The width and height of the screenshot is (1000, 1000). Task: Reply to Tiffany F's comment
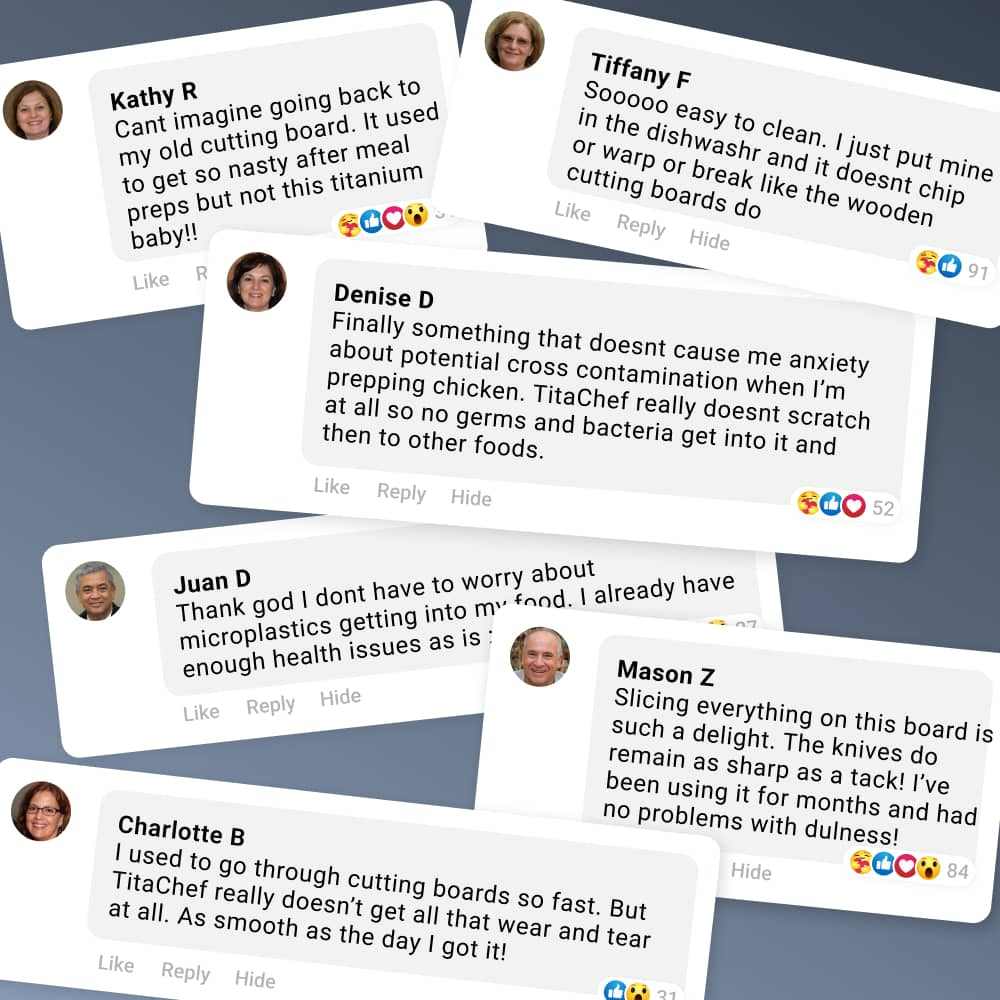[641, 225]
